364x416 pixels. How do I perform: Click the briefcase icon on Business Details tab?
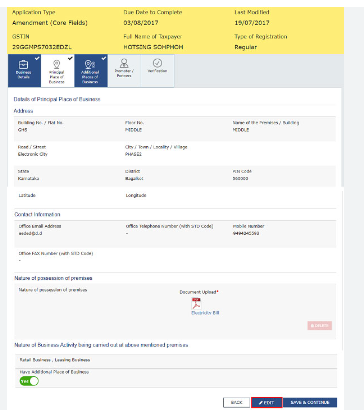point(24,64)
